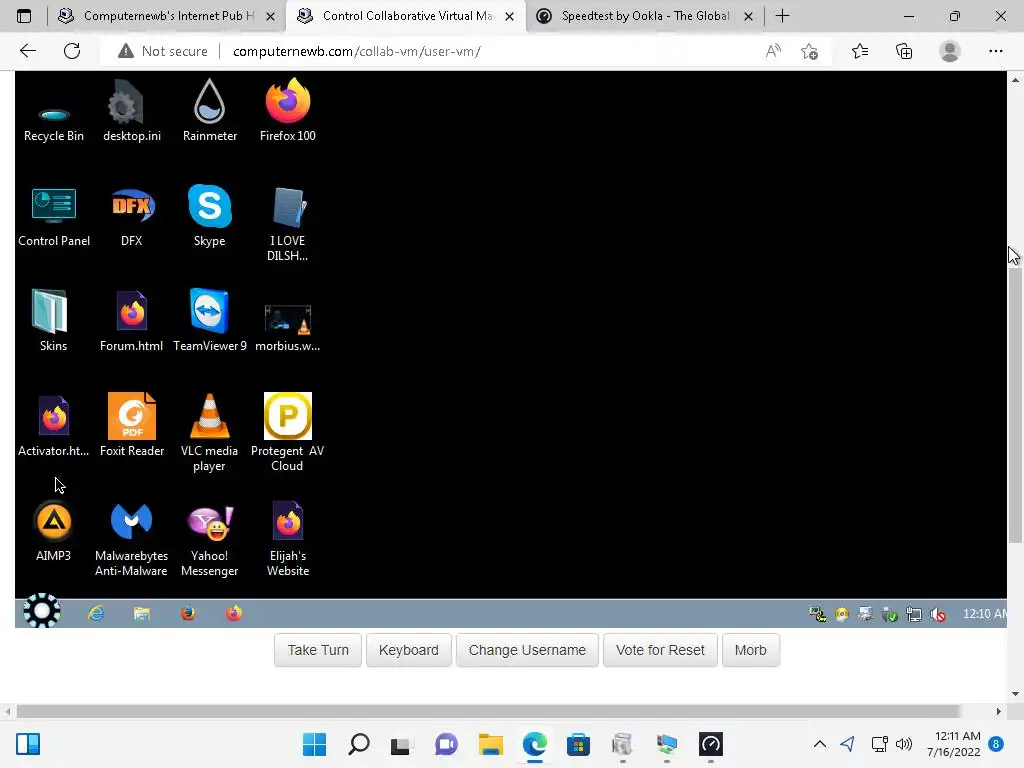Open browser Collections icon
Image resolution: width=1024 pixels, height=768 pixels.
(904, 51)
